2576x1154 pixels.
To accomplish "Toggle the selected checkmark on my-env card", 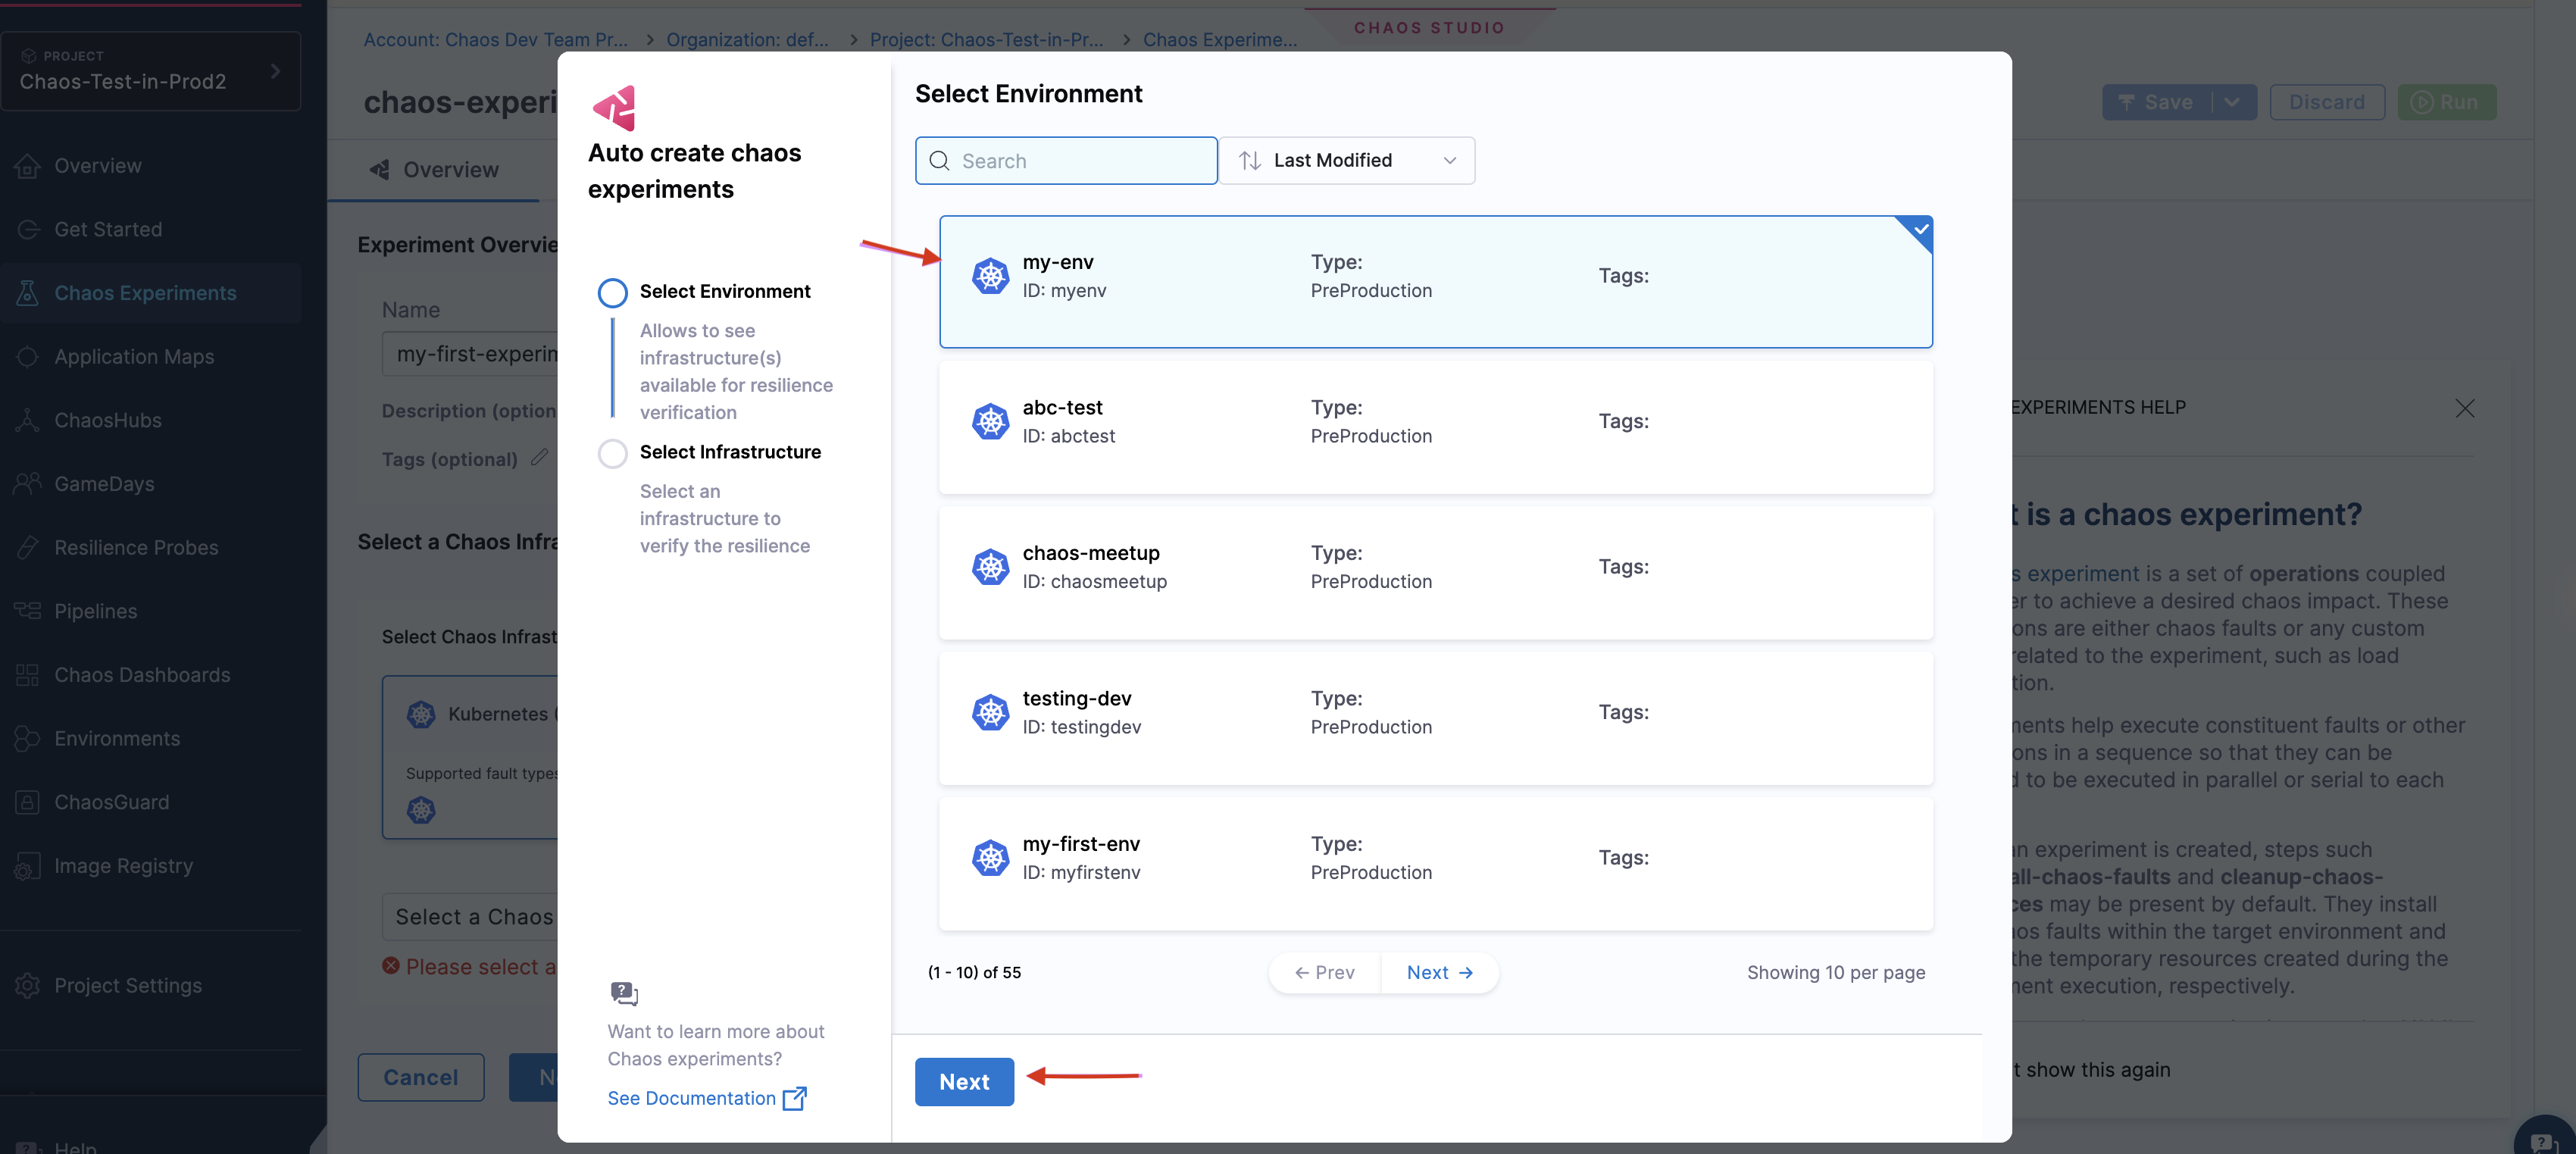I will 1920,230.
